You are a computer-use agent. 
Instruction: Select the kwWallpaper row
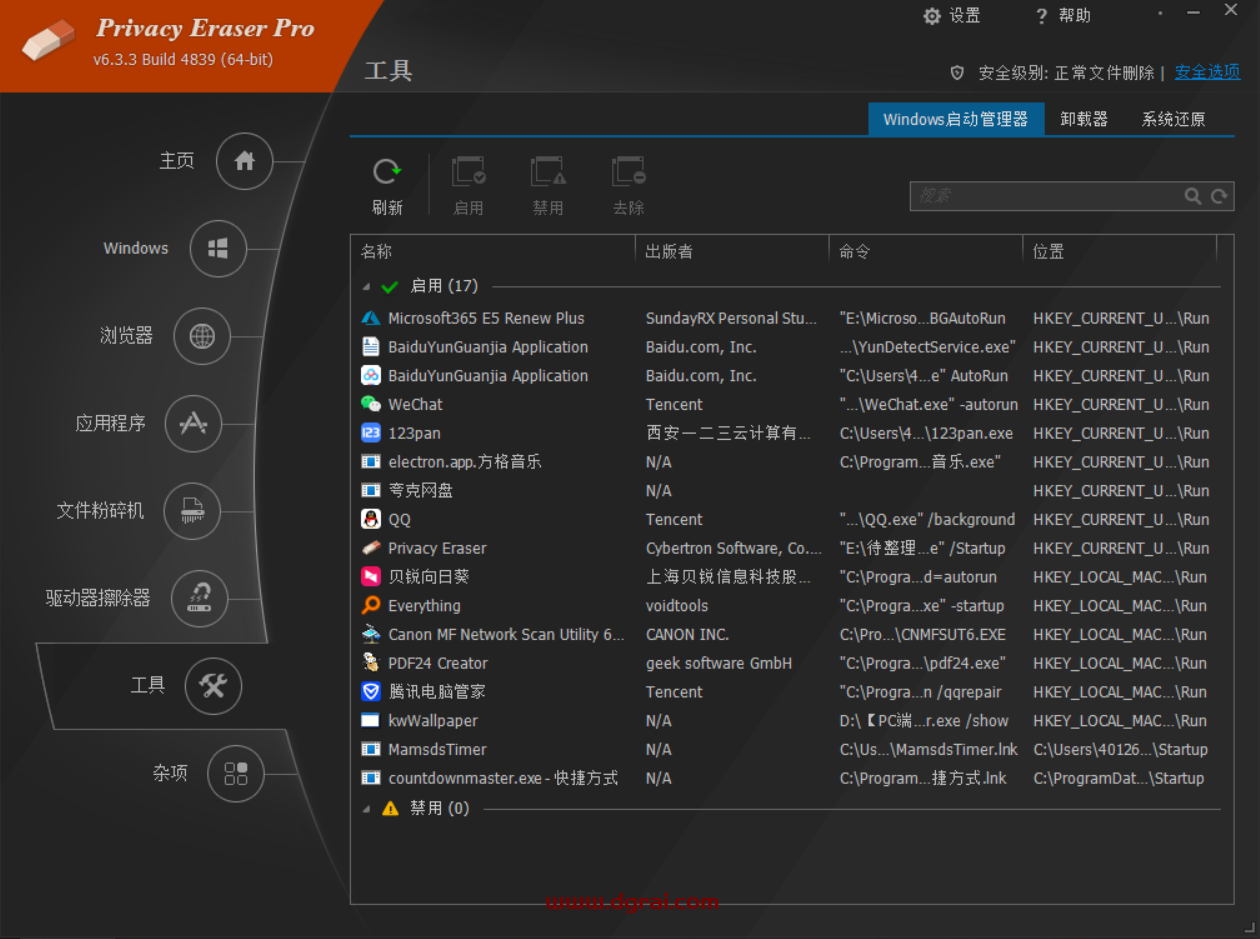coord(785,720)
